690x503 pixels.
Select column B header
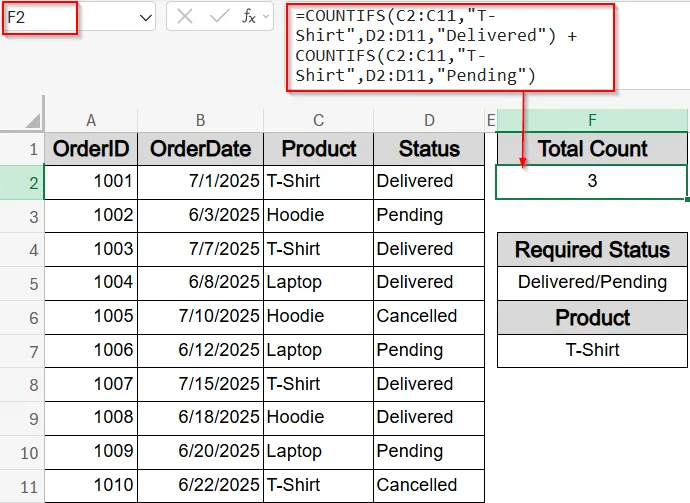[x=201, y=120]
